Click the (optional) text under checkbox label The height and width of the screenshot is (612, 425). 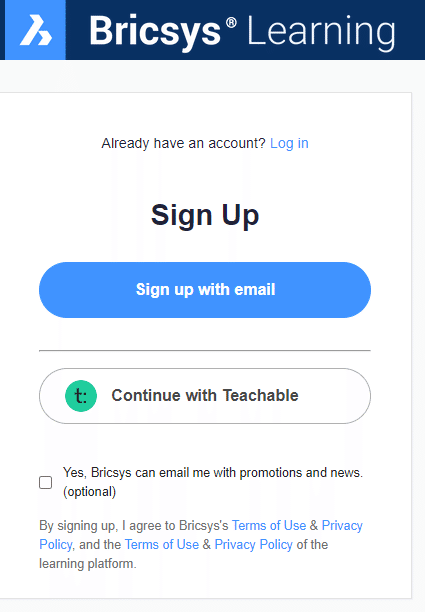pyautogui.click(x=89, y=491)
